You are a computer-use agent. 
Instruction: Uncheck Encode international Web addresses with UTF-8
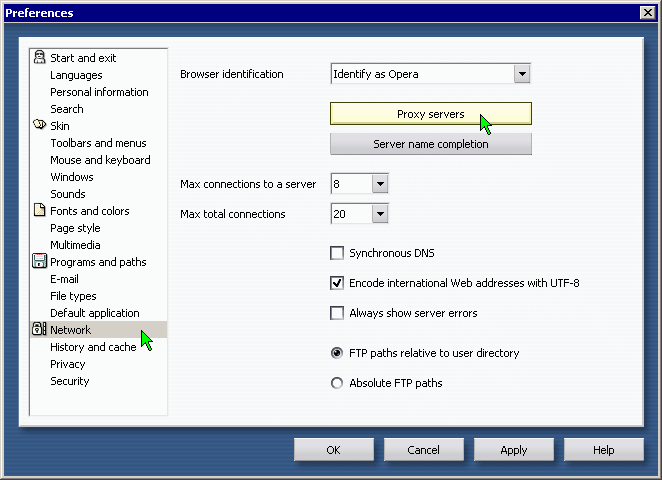coord(336,283)
